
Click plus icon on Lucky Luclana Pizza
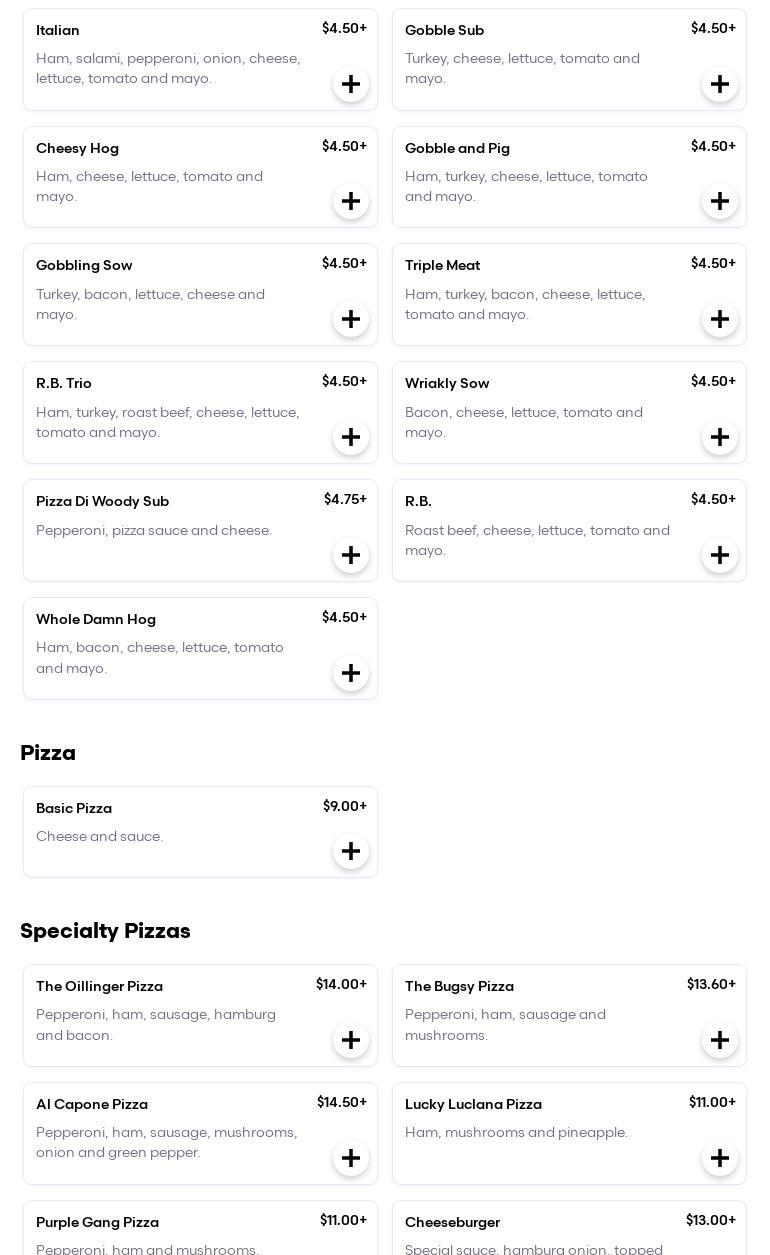(x=720, y=1158)
